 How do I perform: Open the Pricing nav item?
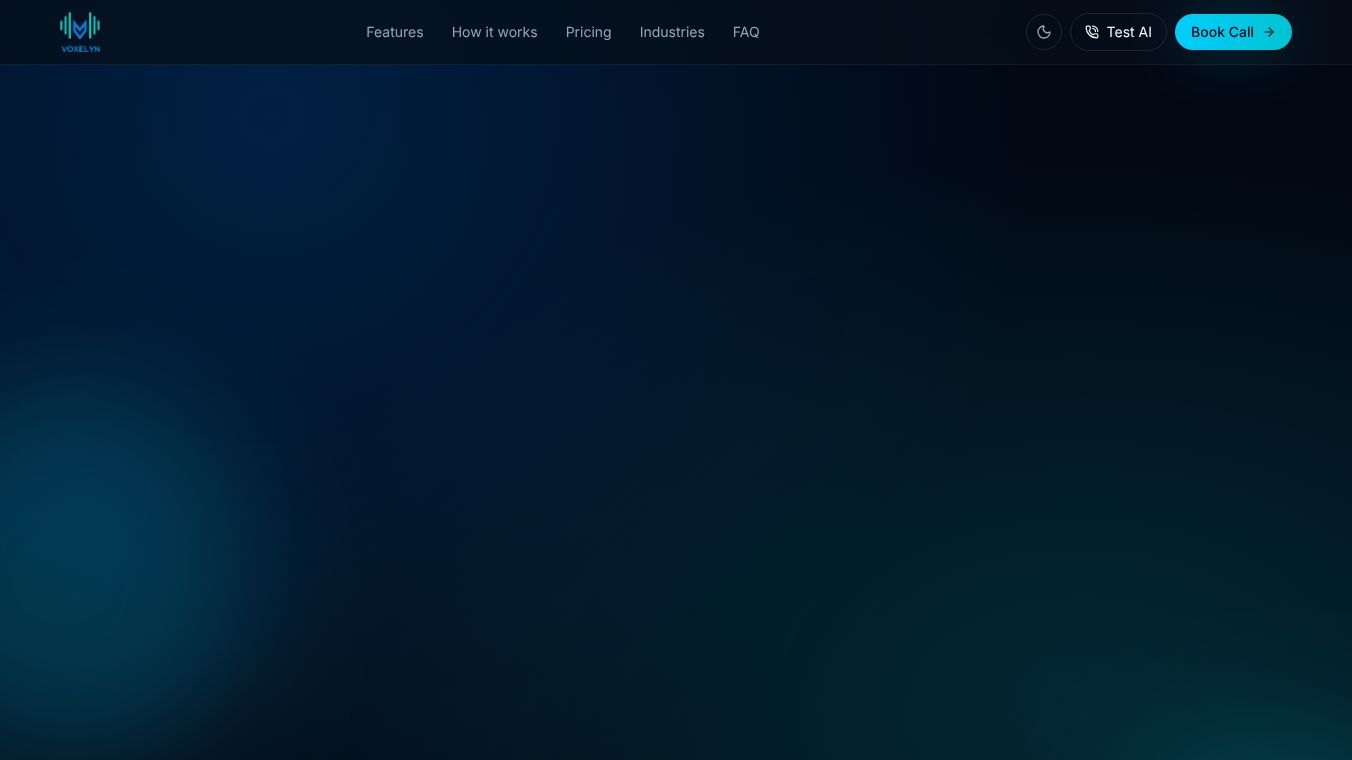click(588, 32)
